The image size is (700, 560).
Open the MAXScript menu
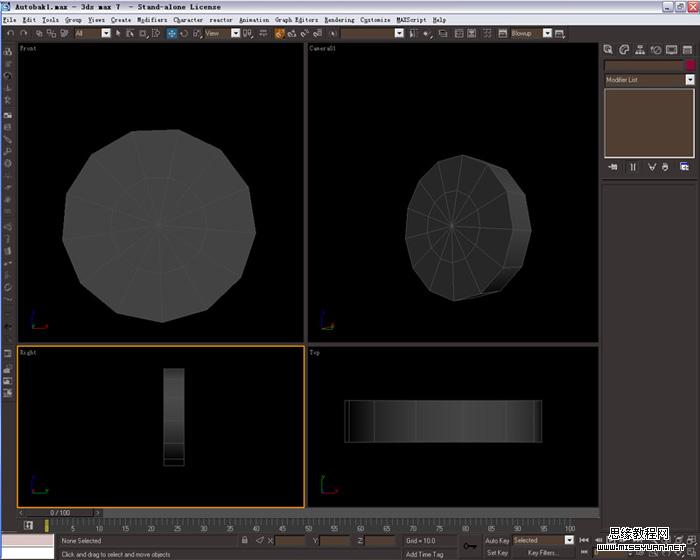pos(411,20)
